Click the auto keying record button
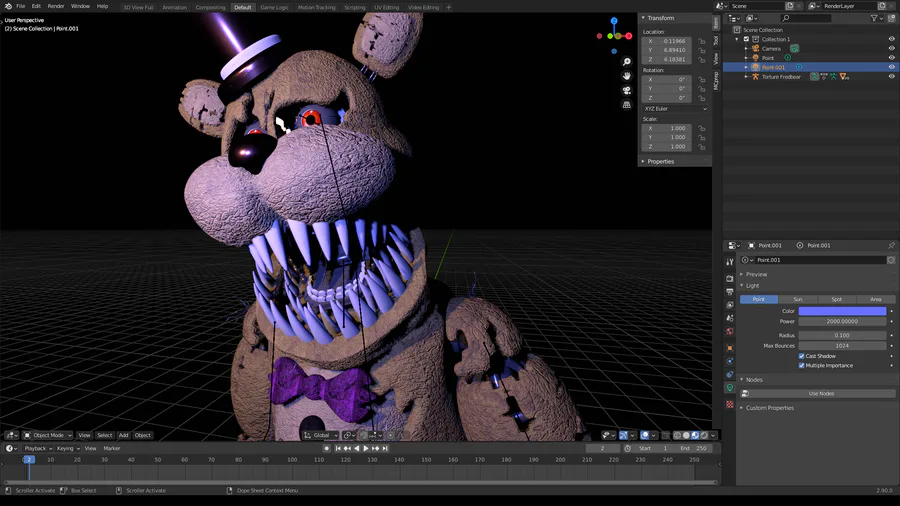The height and width of the screenshot is (506, 900). (327, 449)
